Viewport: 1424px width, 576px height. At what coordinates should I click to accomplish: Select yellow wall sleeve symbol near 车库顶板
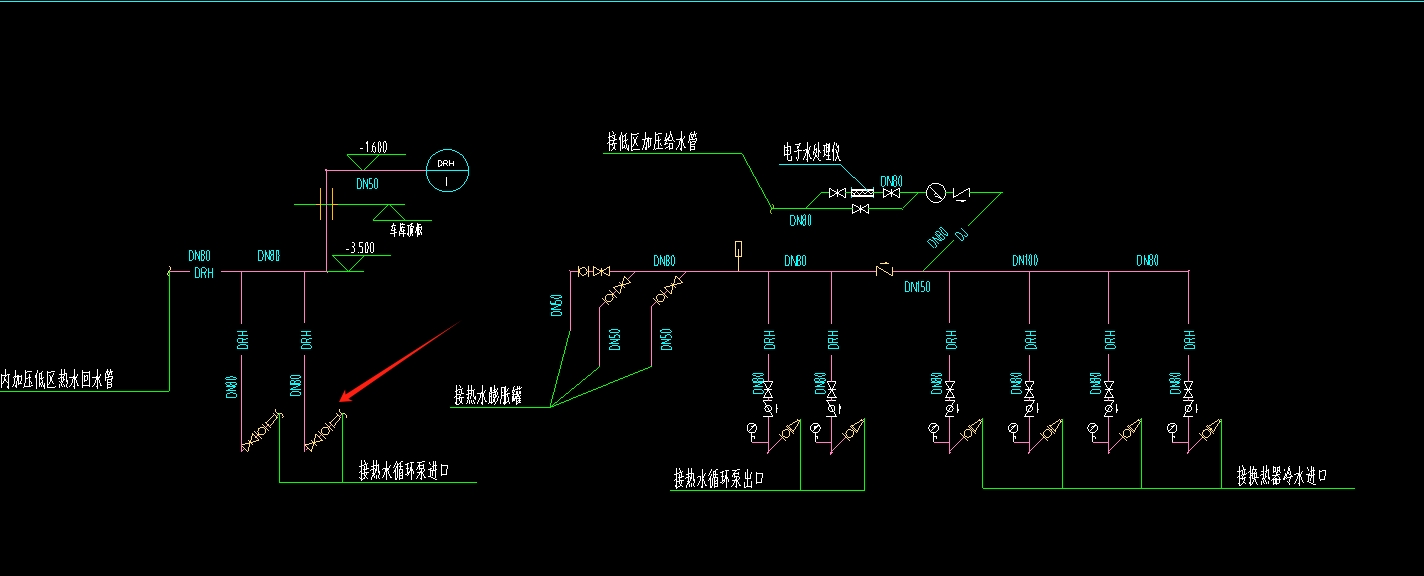[324, 203]
